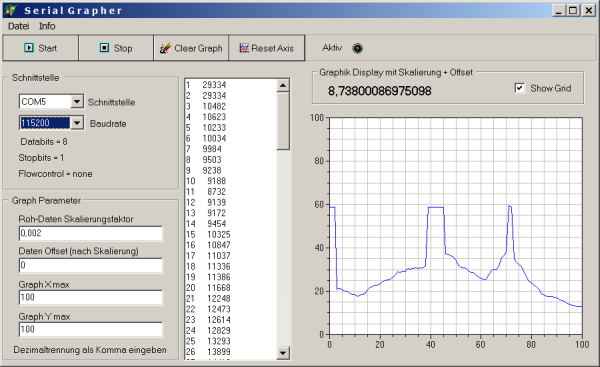The height and width of the screenshot is (367, 600).
Task: Maximize the Serial Grapher window
Action: pos(573,10)
